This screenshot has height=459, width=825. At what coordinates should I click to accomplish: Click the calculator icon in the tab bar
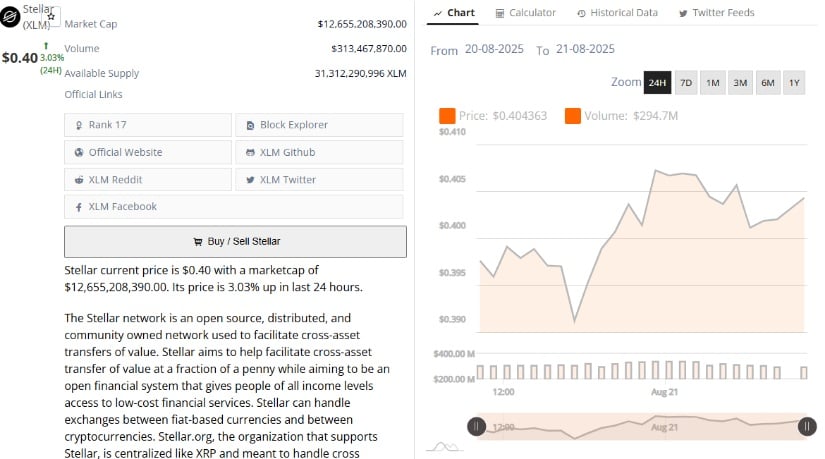point(499,13)
